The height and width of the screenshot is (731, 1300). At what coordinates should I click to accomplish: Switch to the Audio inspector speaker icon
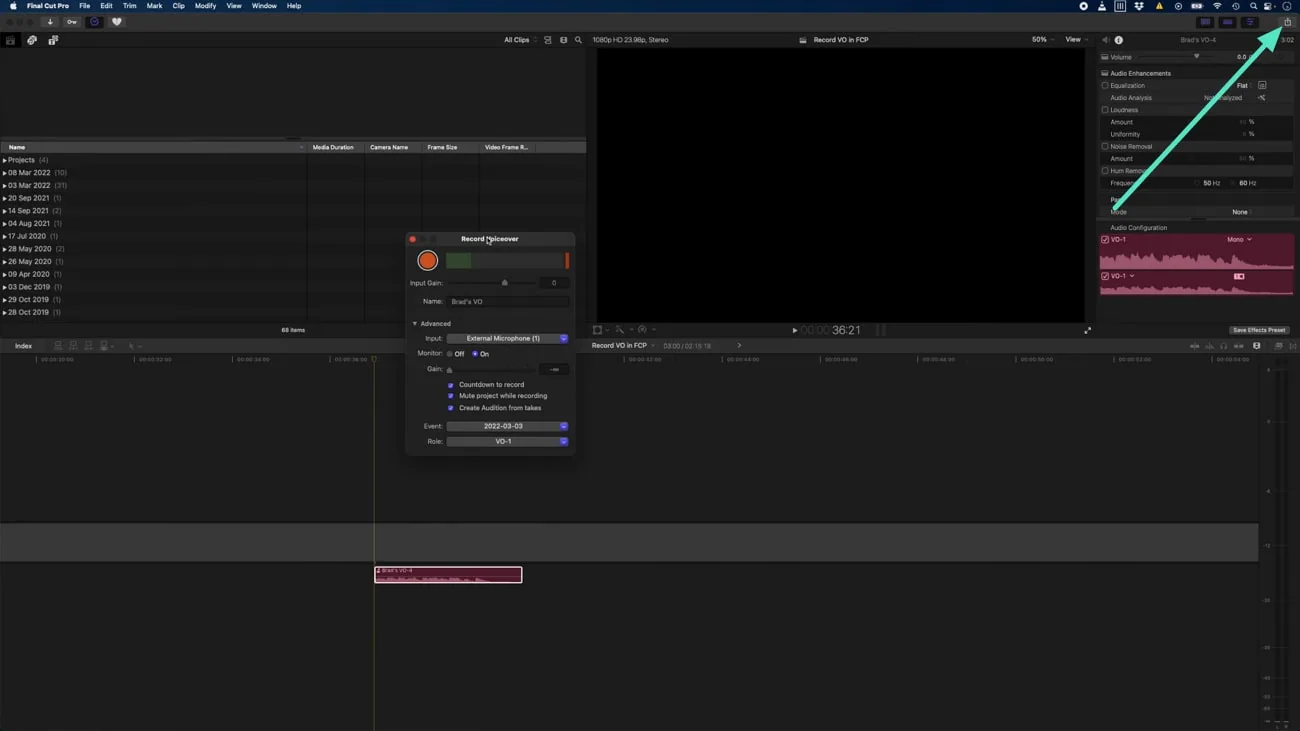(1105, 40)
